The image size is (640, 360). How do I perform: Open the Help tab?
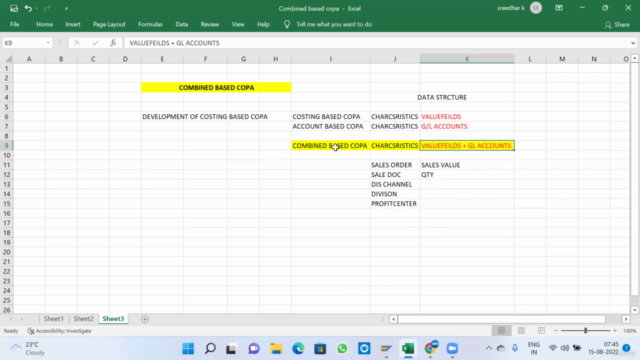(263, 24)
